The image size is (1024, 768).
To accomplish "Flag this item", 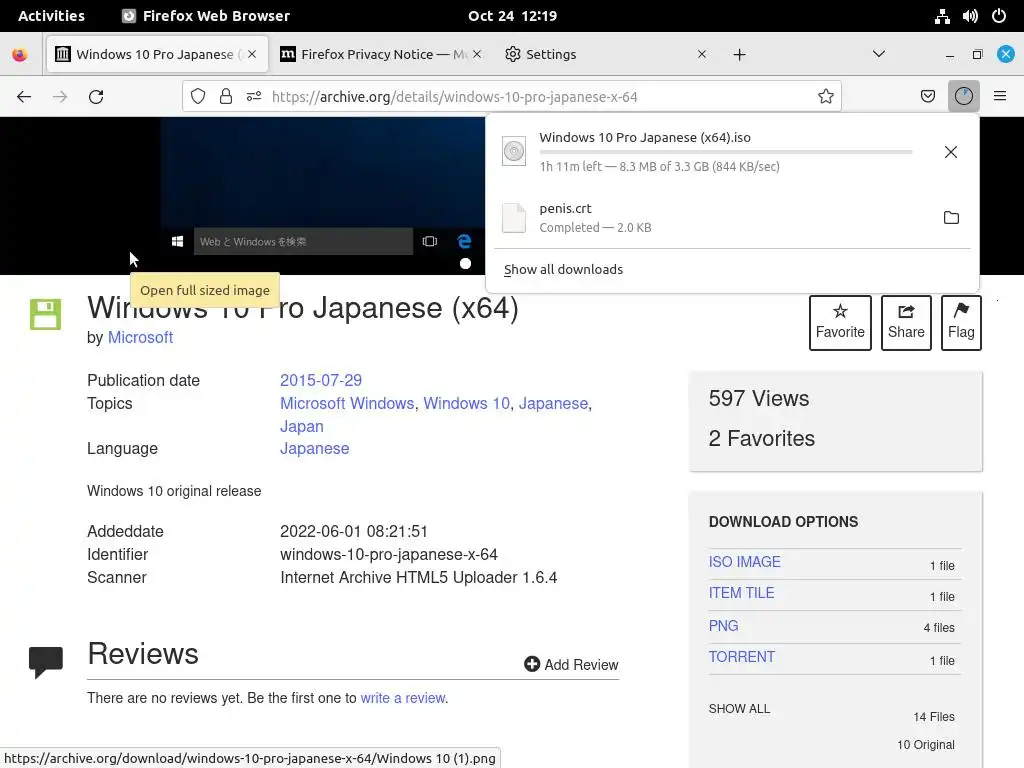I will (x=961, y=323).
